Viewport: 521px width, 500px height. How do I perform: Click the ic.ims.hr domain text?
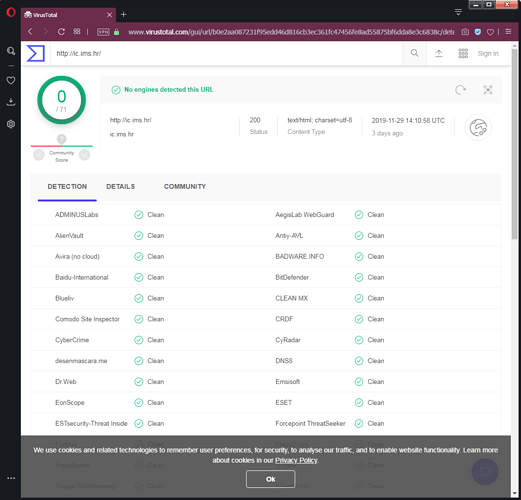[122, 134]
